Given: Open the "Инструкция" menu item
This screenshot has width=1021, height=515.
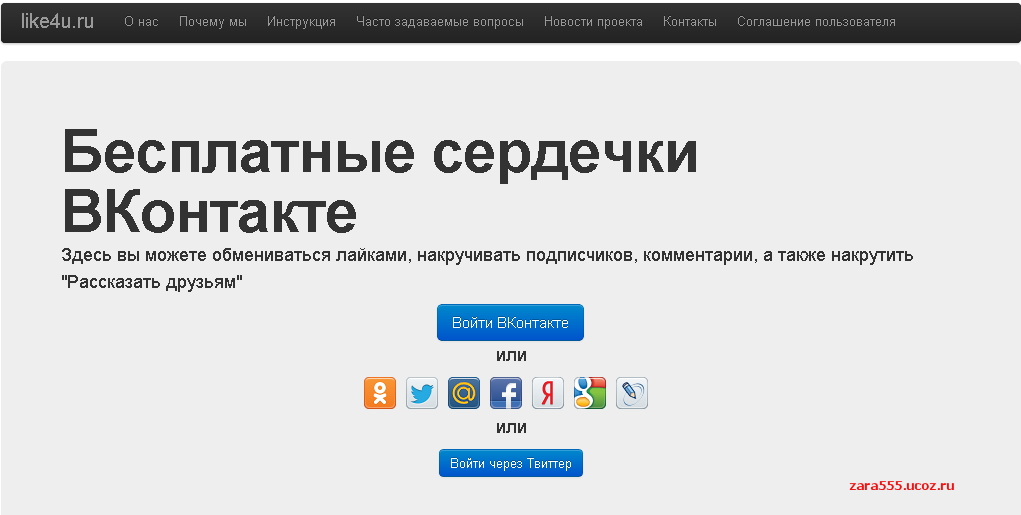Looking at the screenshot, I should [301, 21].
